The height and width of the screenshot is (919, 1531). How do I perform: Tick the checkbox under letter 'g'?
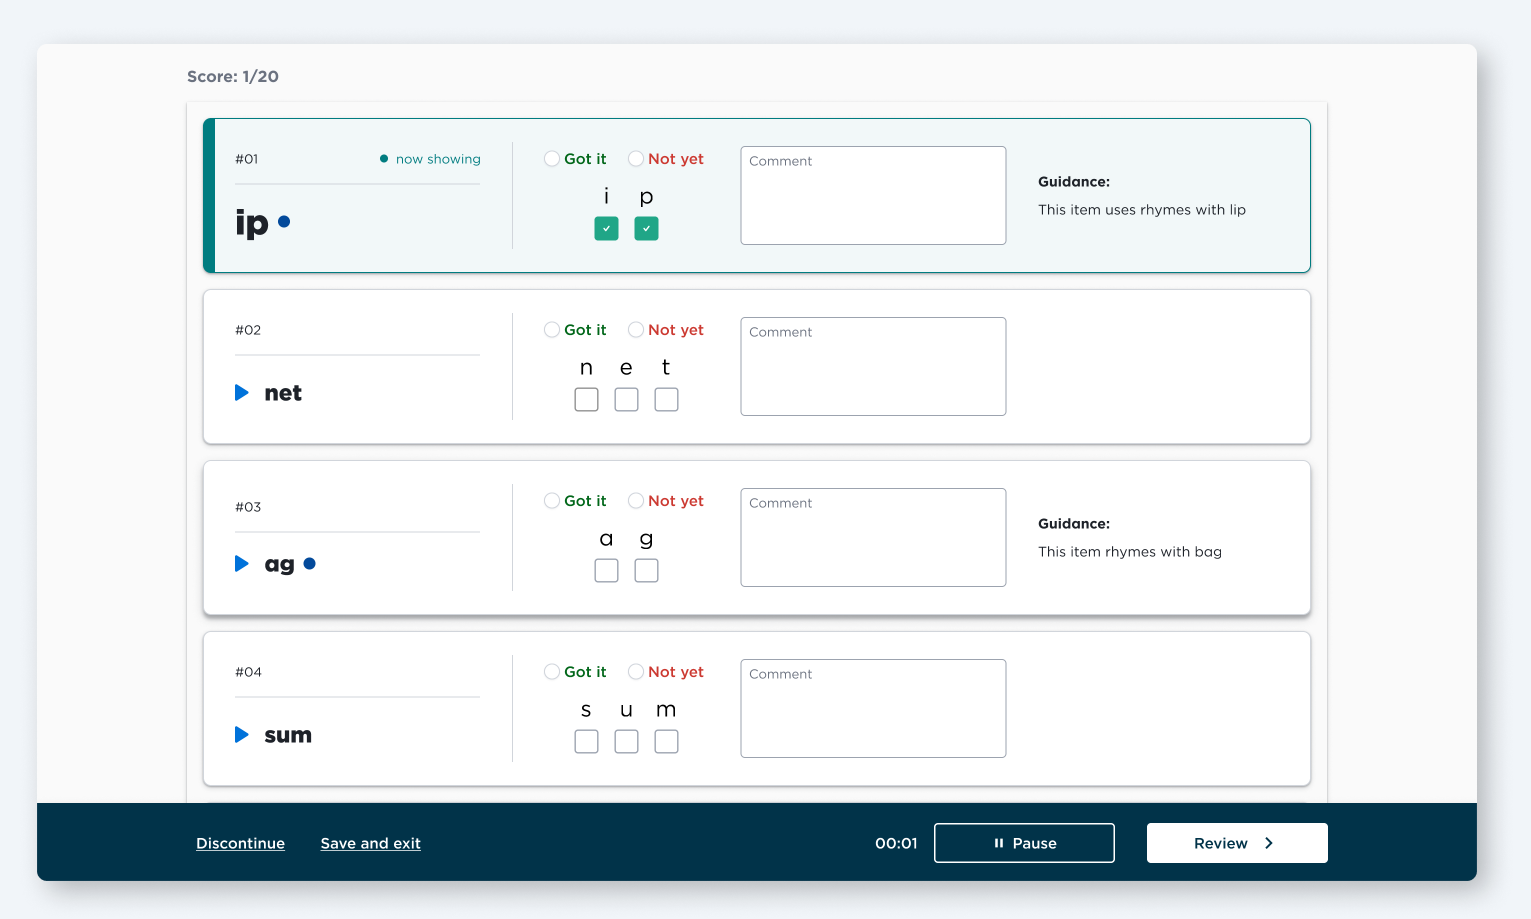[646, 571]
